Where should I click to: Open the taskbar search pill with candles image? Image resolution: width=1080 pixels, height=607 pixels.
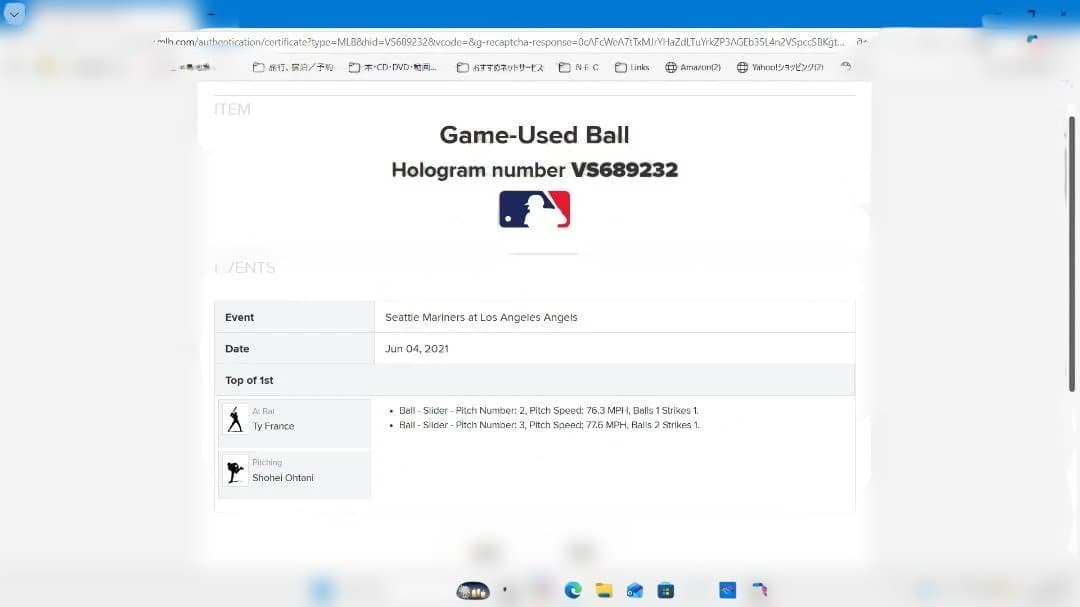[x=473, y=590]
